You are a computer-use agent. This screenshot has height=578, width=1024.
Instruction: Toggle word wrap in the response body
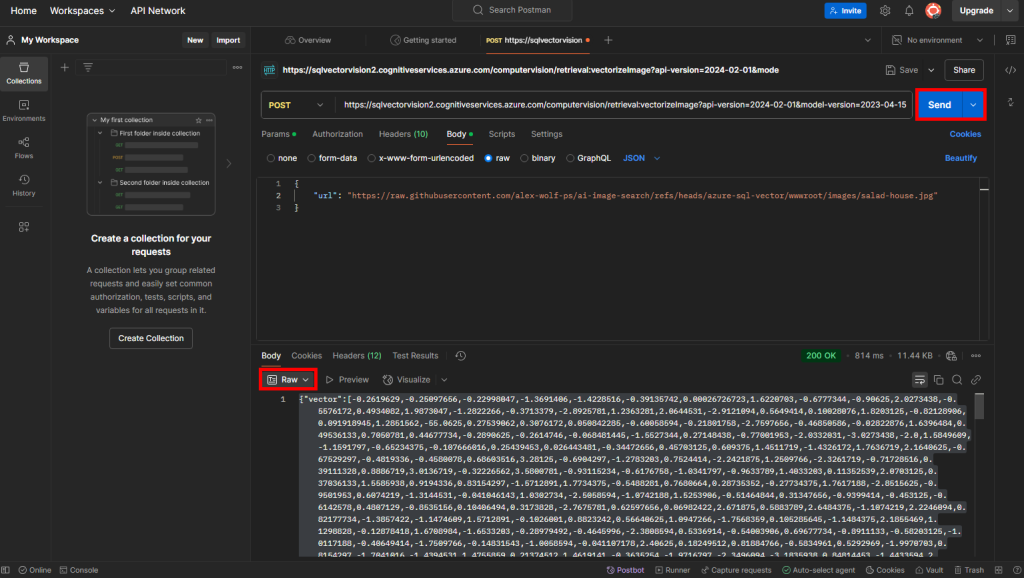(920, 380)
